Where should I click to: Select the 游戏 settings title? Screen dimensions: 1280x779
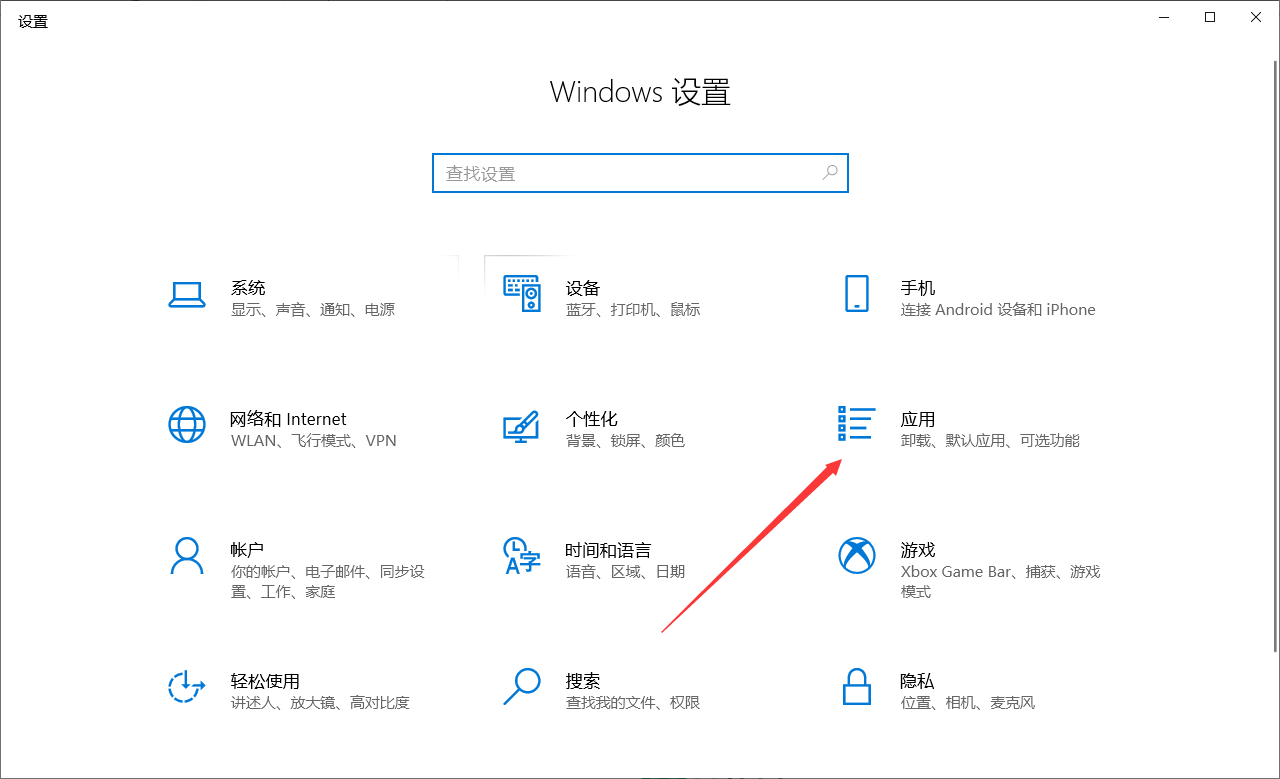(918, 550)
